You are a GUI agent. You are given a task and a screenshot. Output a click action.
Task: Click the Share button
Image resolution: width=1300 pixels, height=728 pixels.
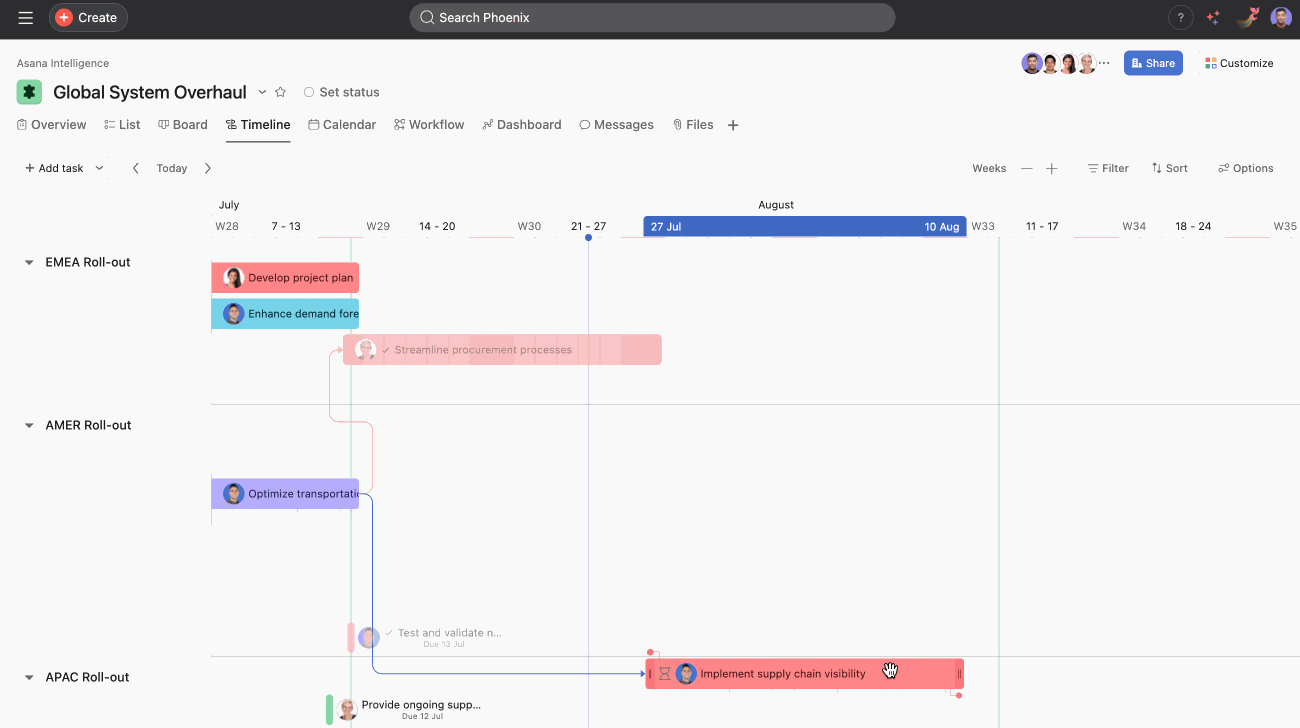pos(1153,63)
